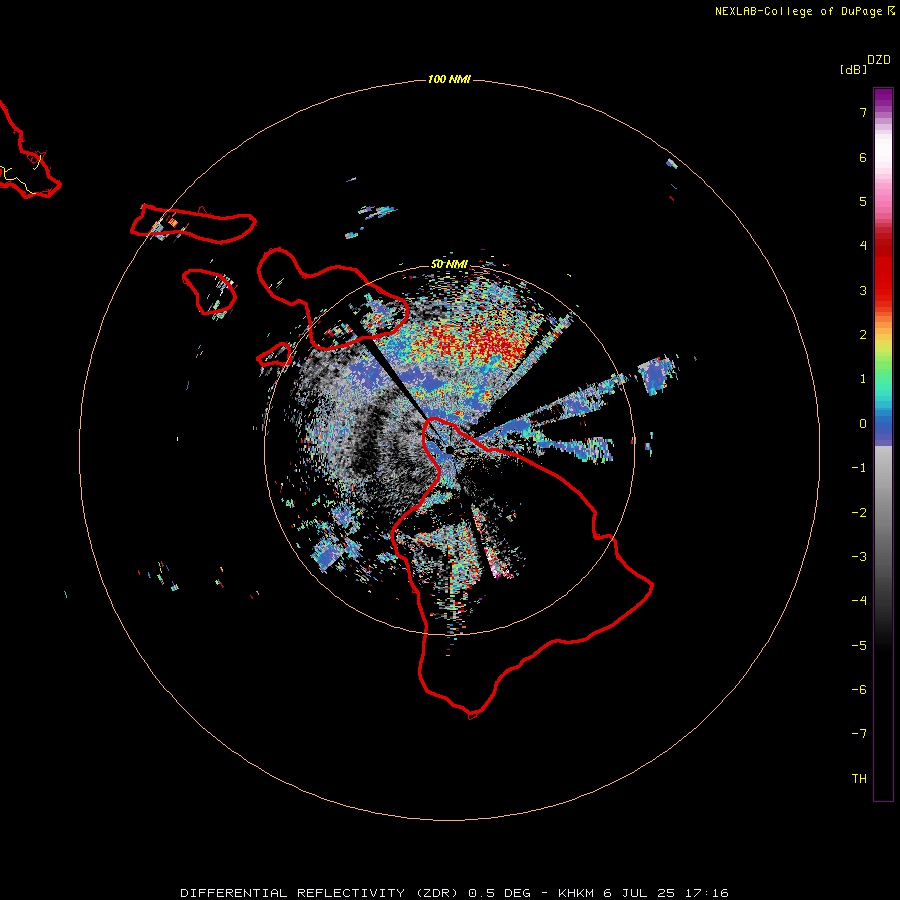
Task: Click the [dB] unit label
Action: 853,69
